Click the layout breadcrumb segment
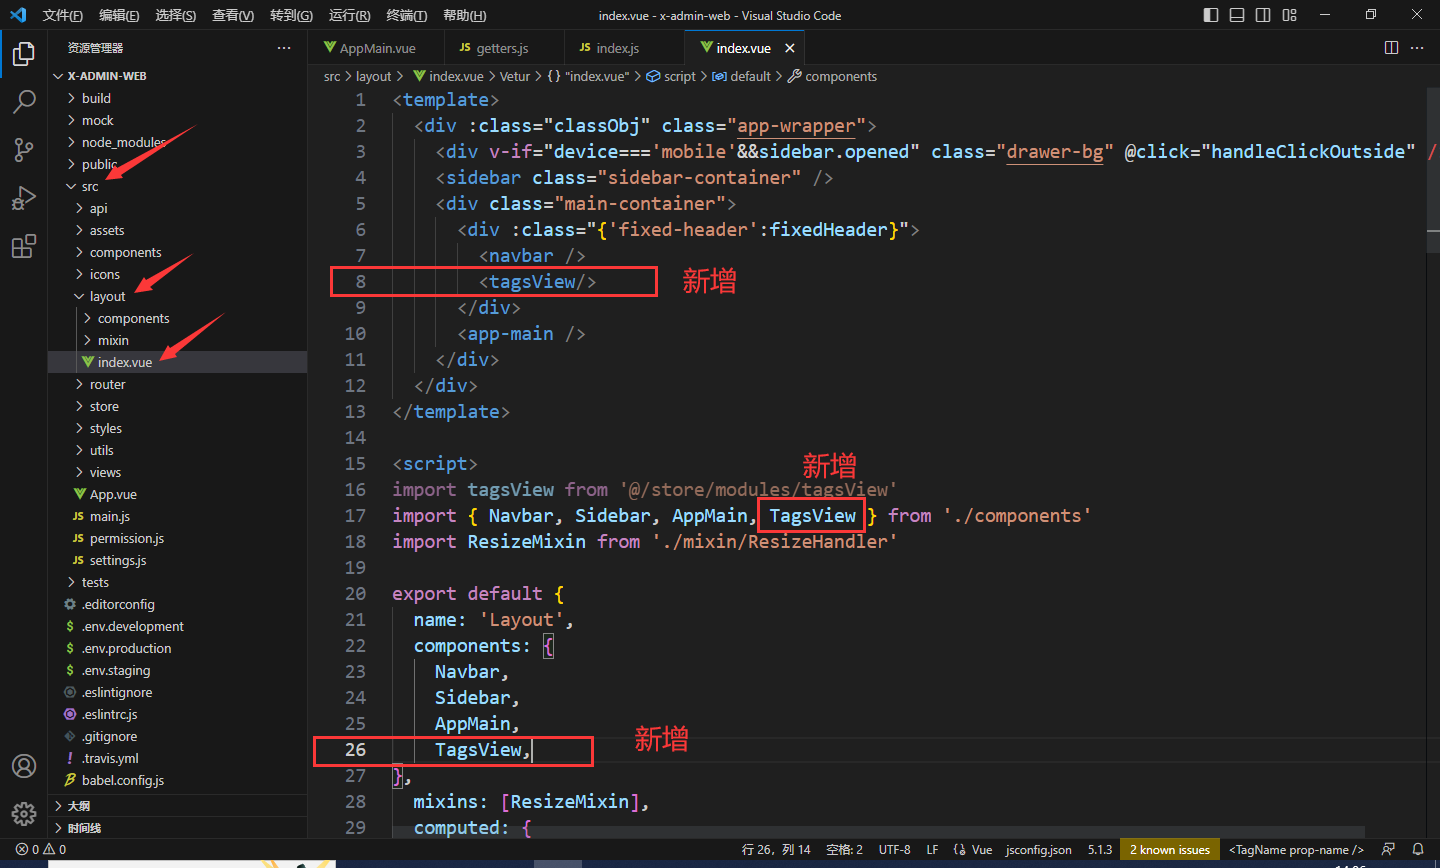 [x=374, y=76]
